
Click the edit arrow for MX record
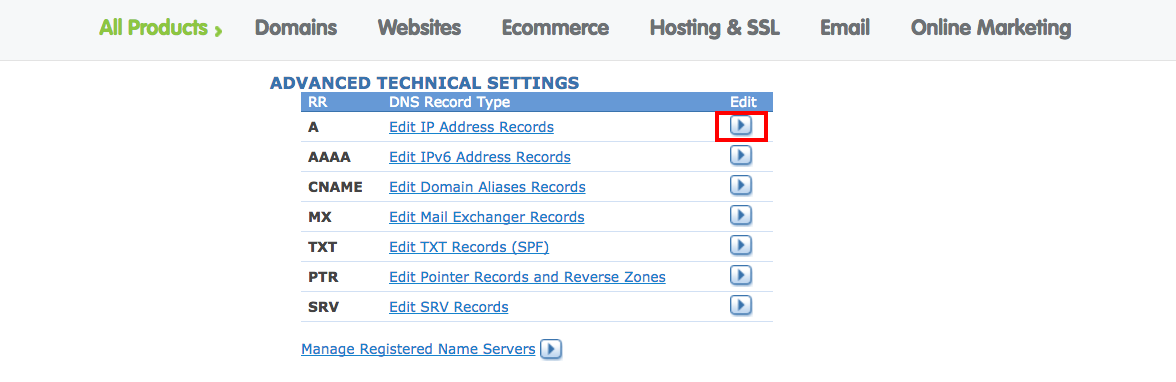740,215
